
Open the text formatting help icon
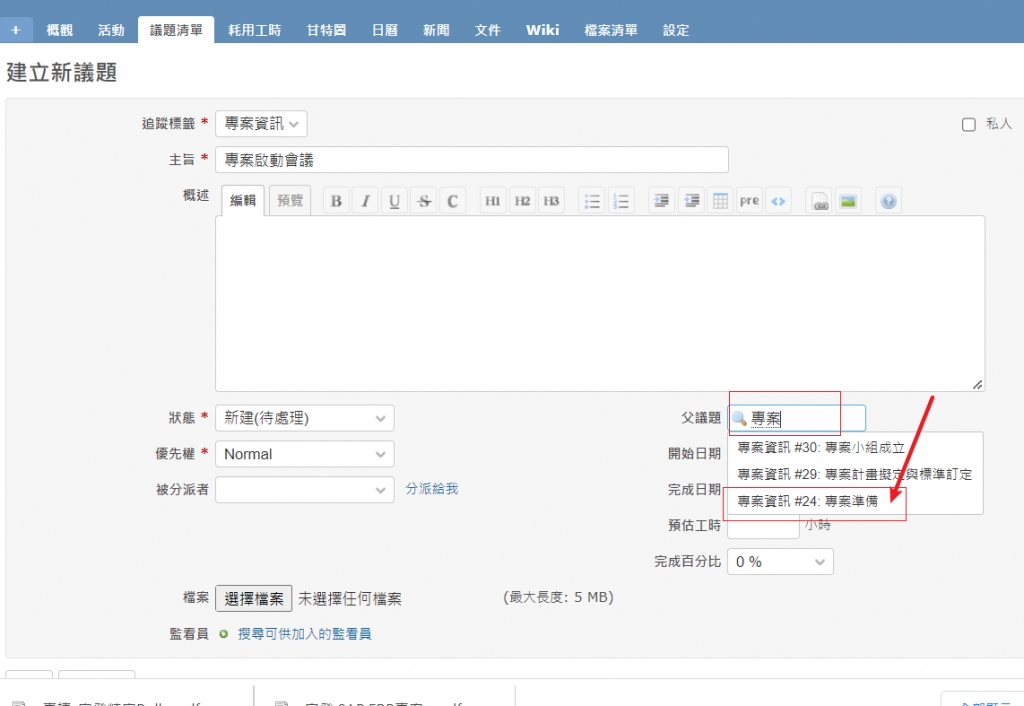pos(888,201)
